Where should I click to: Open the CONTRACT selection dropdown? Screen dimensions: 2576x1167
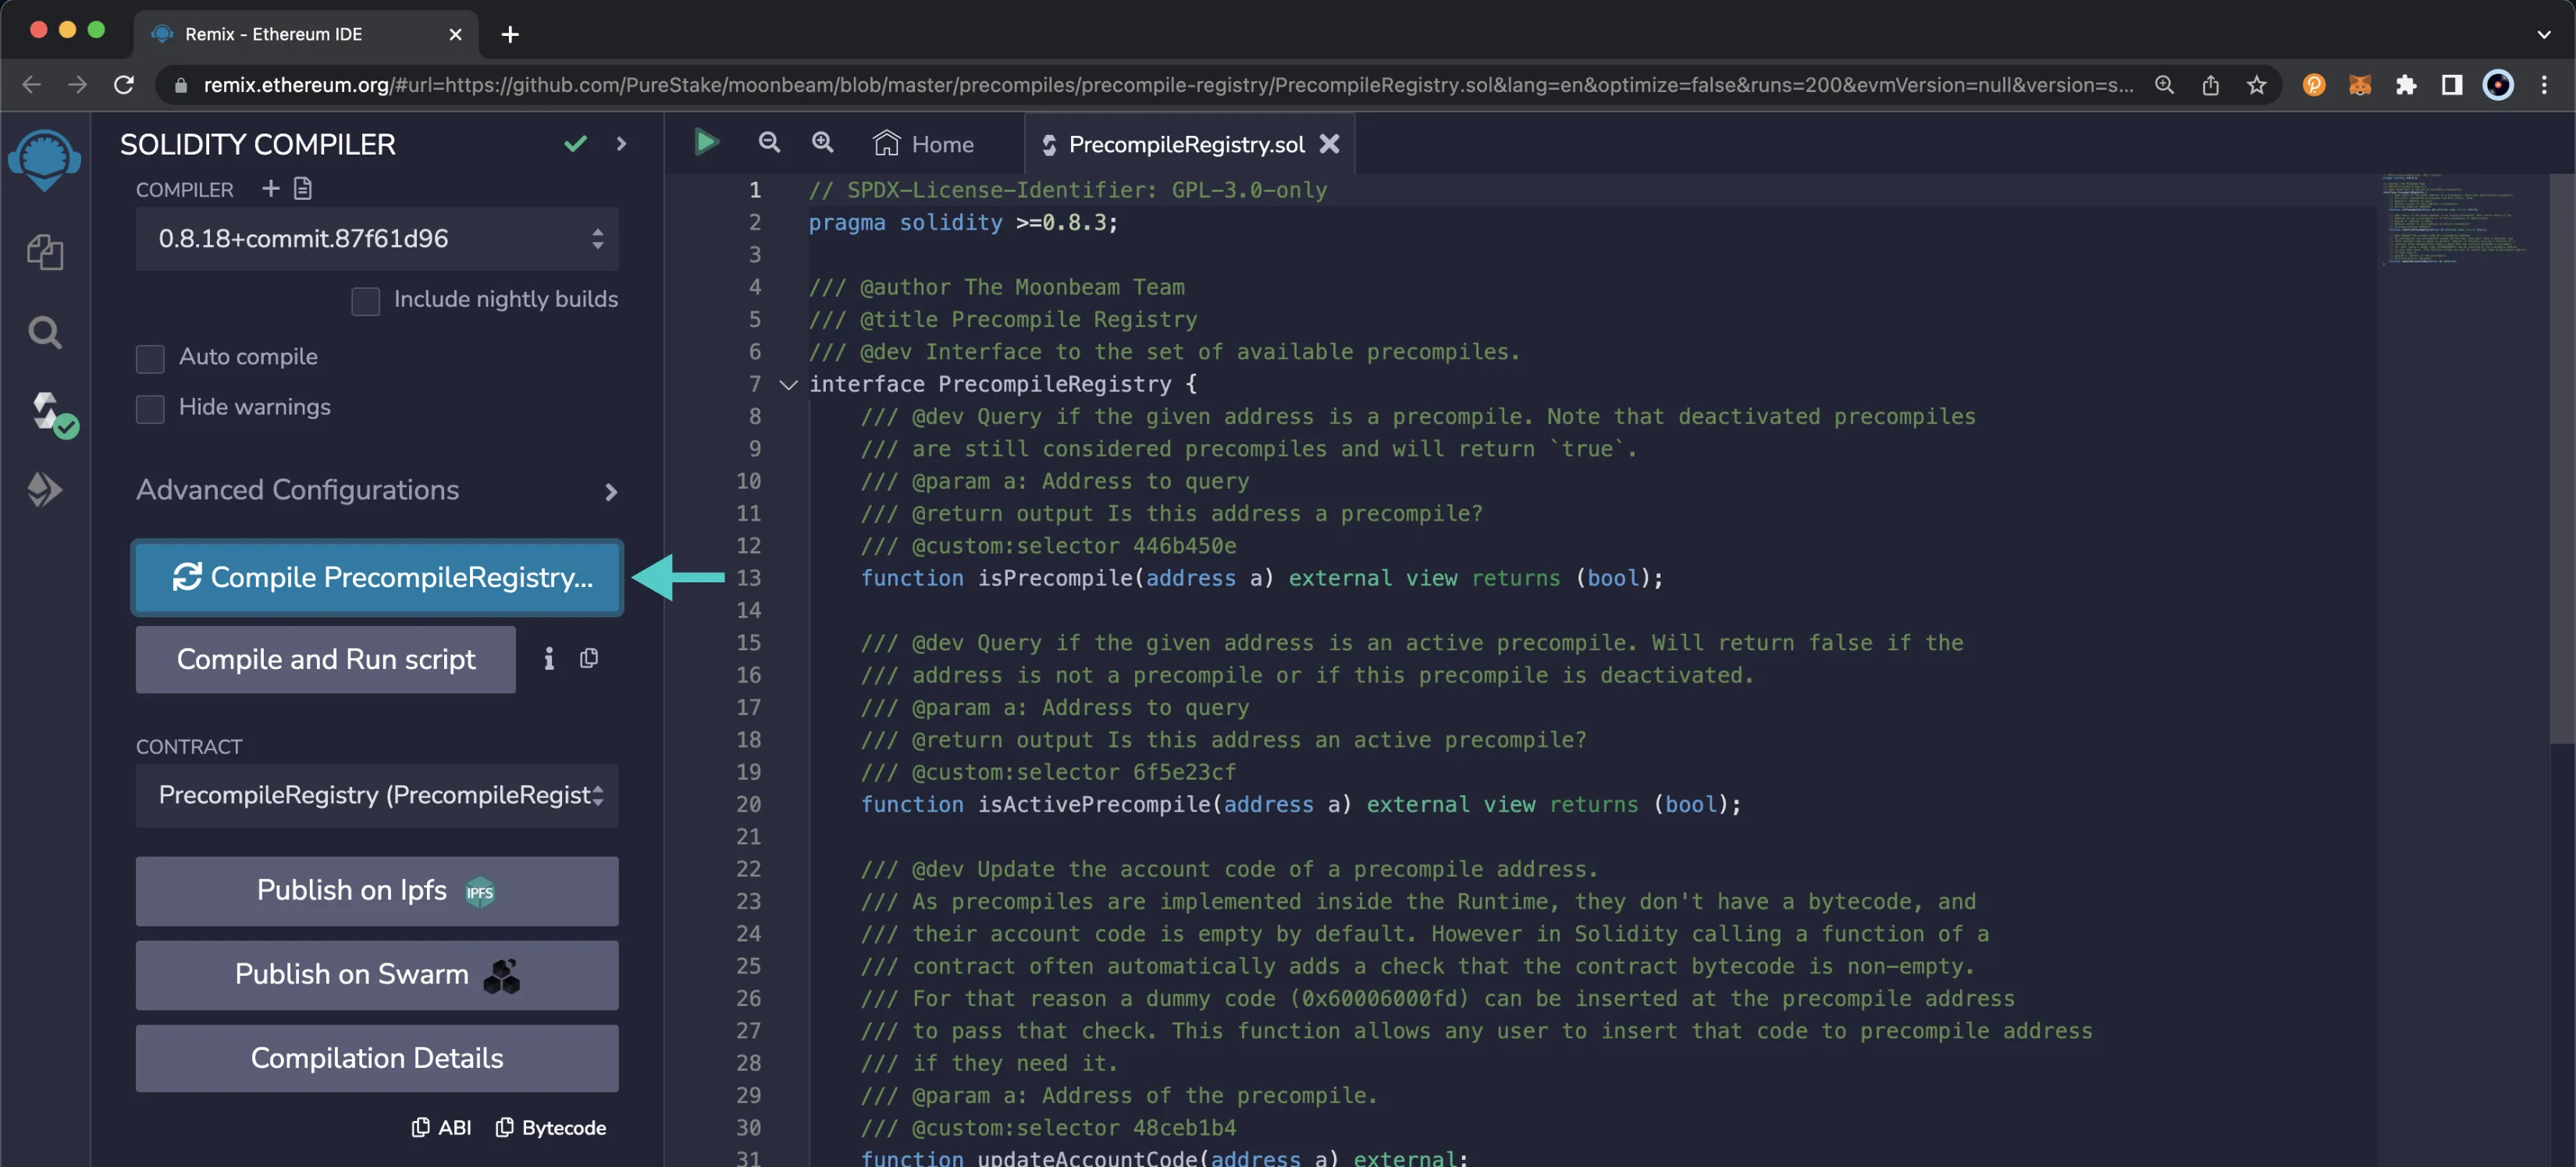(377, 795)
